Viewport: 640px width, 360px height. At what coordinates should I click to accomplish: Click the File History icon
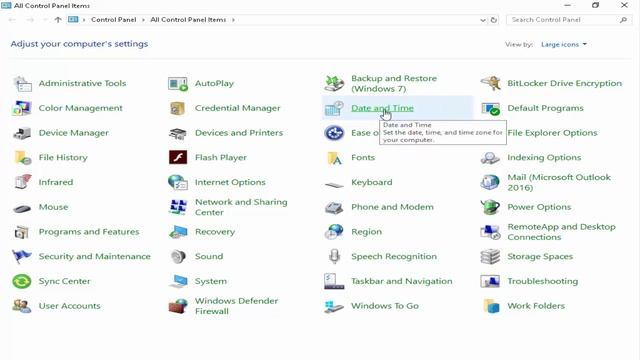(x=22, y=158)
